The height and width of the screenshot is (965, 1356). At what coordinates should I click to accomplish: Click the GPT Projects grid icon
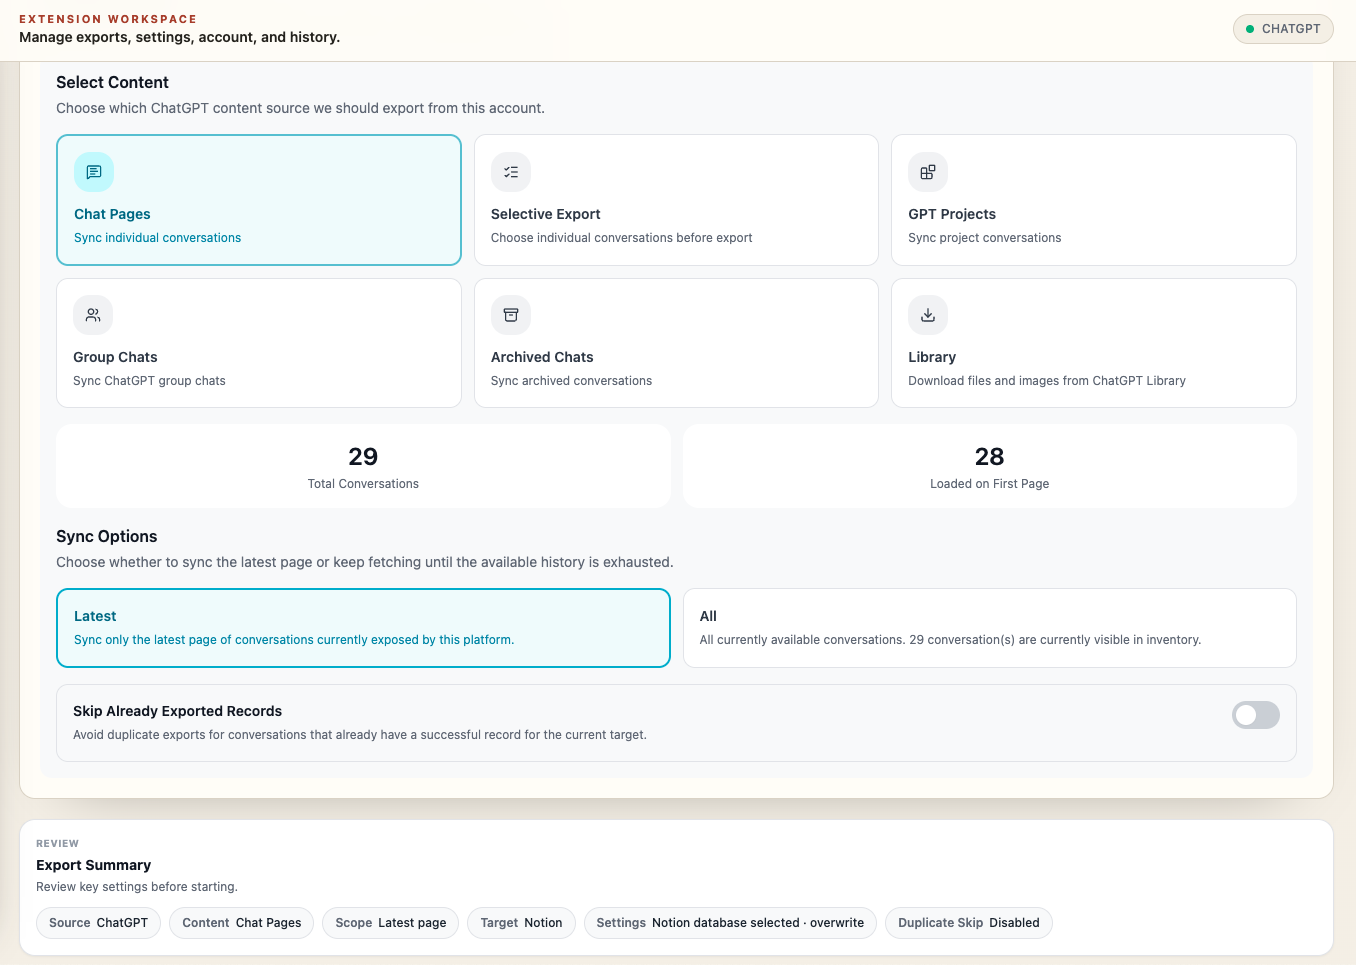pyautogui.click(x=928, y=172)
